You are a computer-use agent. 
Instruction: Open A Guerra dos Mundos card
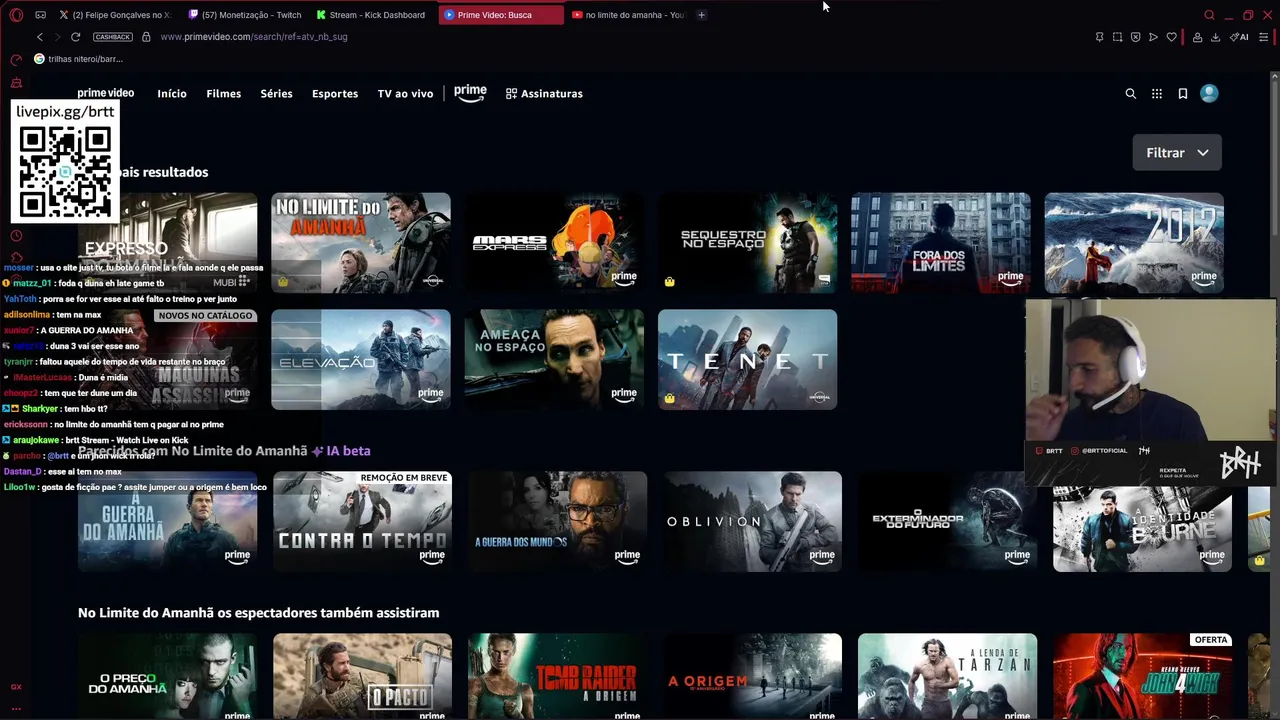(557, 522)
